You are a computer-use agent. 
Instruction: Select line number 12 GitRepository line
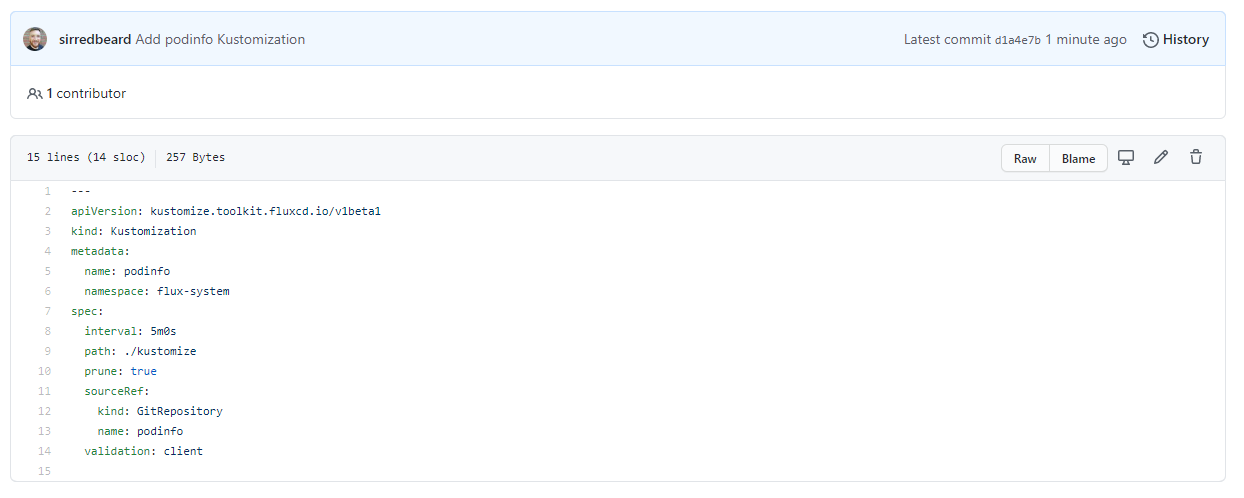45,411
